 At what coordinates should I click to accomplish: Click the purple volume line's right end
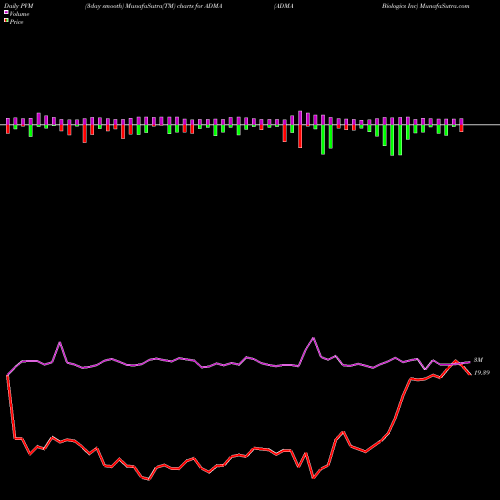point(470,362)
